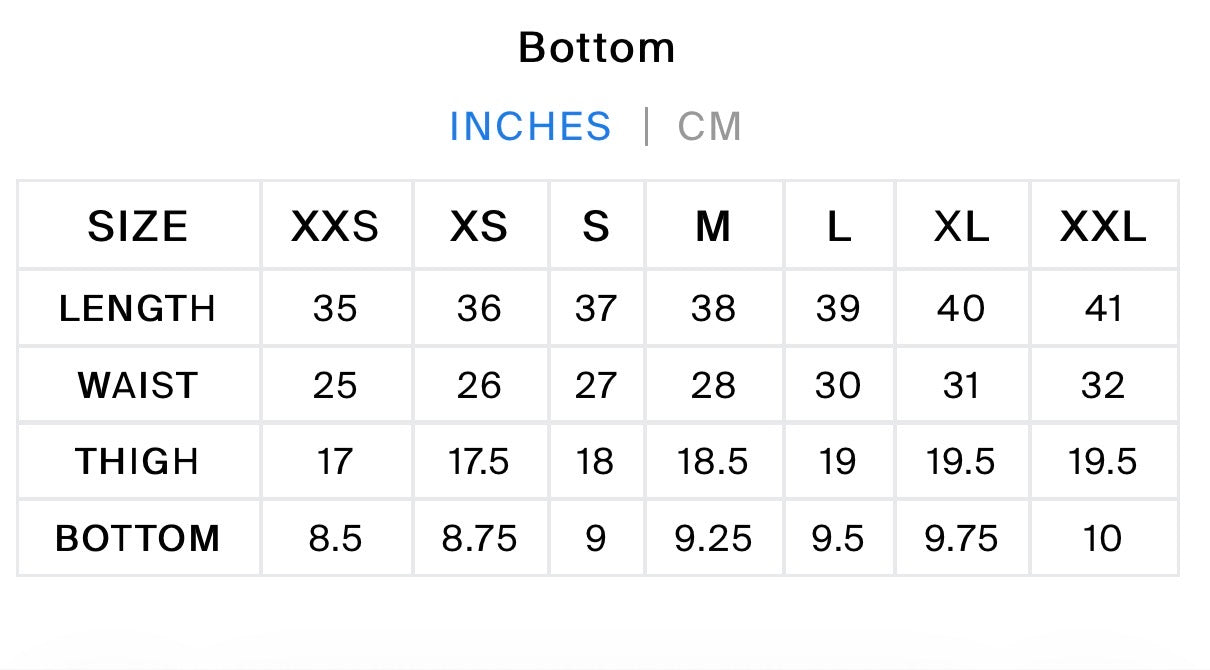Click the M size column header

tap(713, 228)
